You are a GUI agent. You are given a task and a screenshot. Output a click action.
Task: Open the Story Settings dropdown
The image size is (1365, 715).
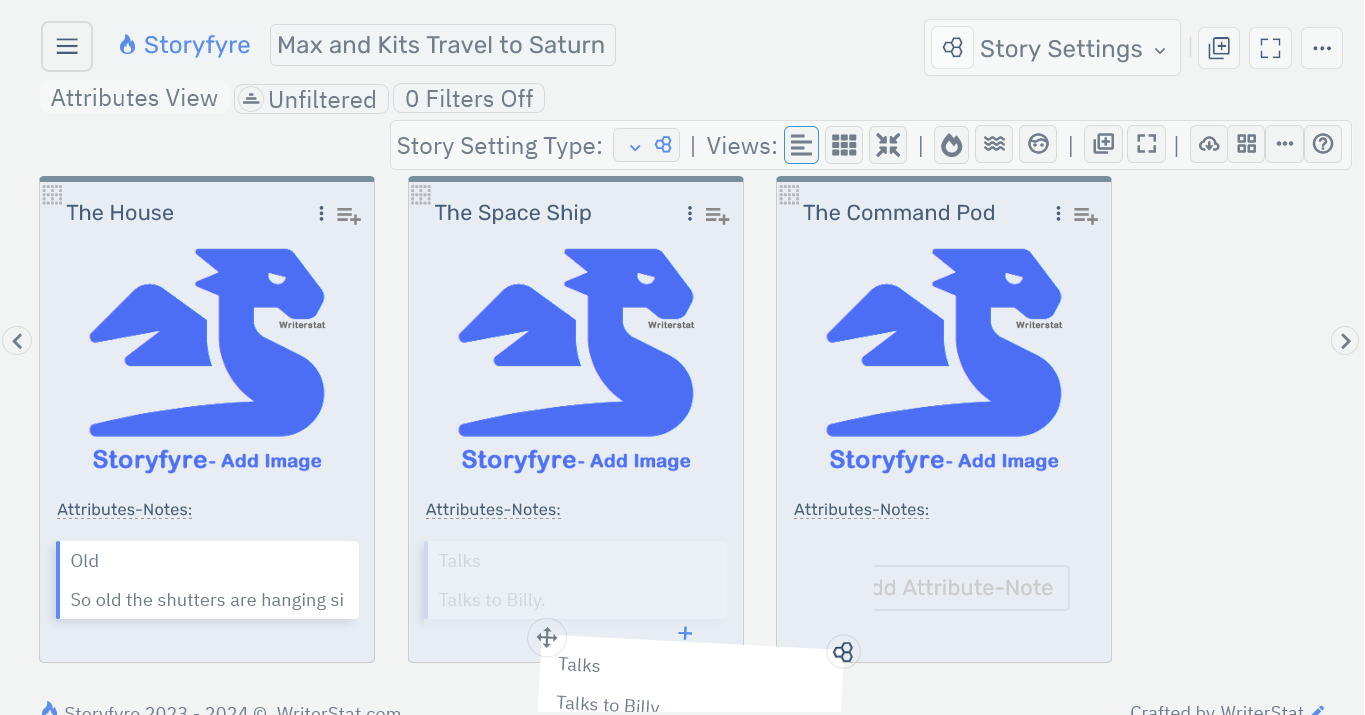tap(1052, 47)
